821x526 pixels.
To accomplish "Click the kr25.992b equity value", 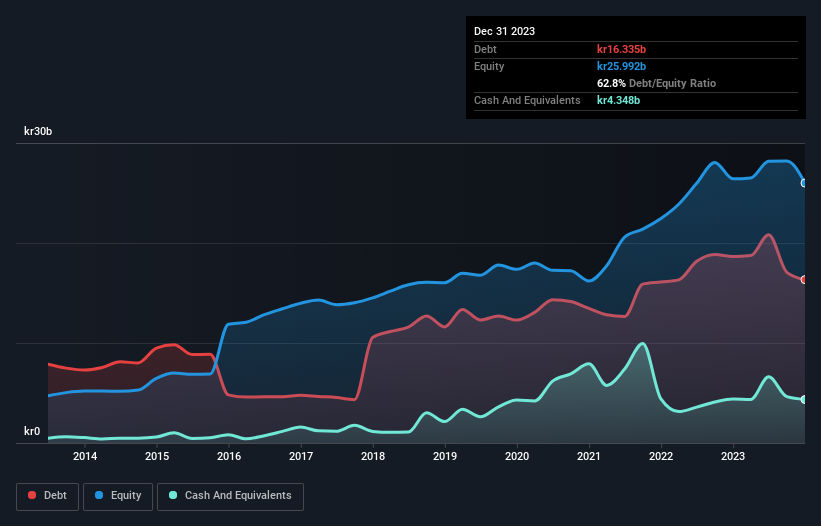I will [622, 66].
